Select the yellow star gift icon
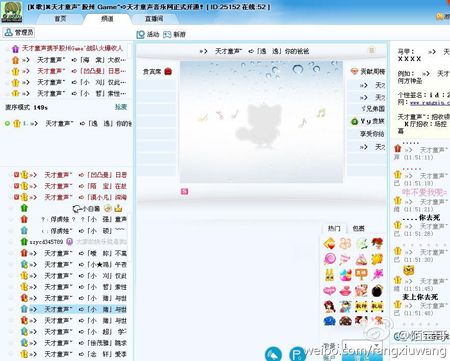The height and width of the screenshot is (361, 450). pyautogui.click(x=377, y=259)
